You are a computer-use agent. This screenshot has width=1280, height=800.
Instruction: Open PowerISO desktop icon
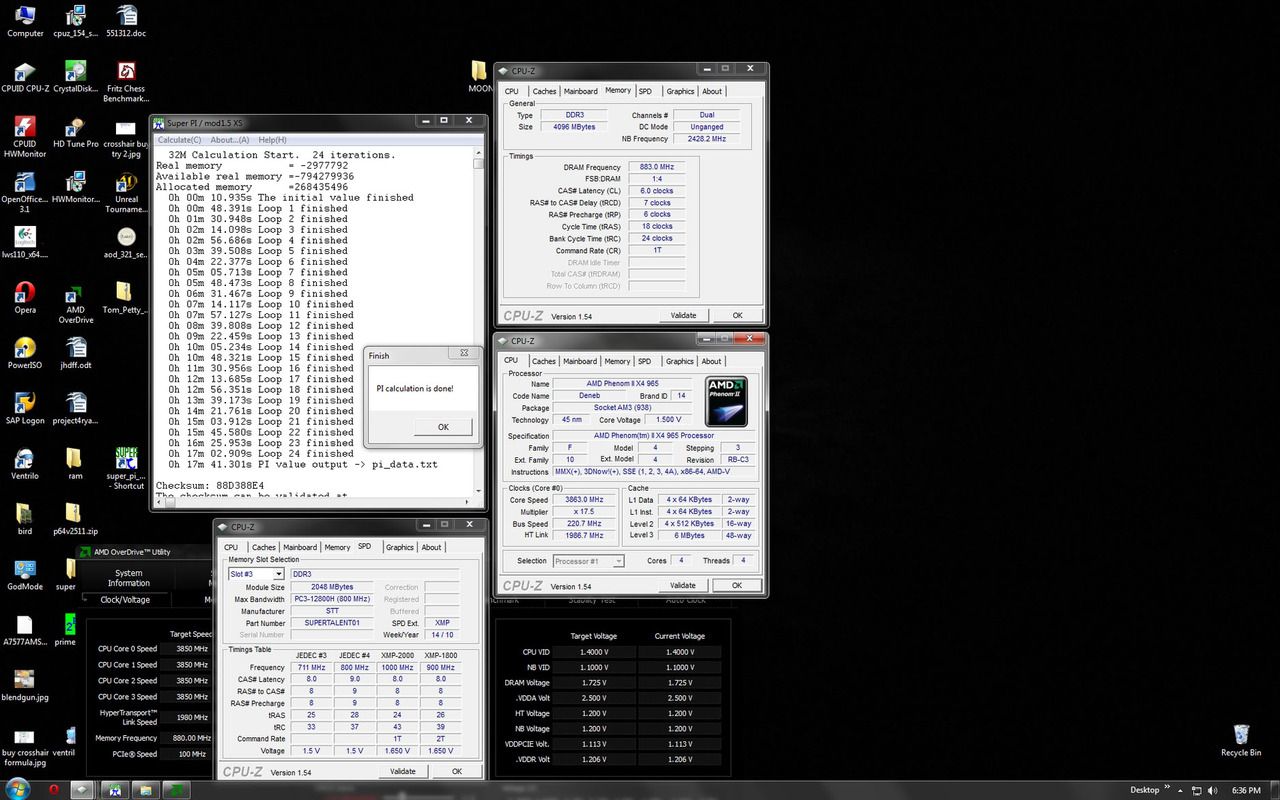pyautogui.click(x=25, y=353)
